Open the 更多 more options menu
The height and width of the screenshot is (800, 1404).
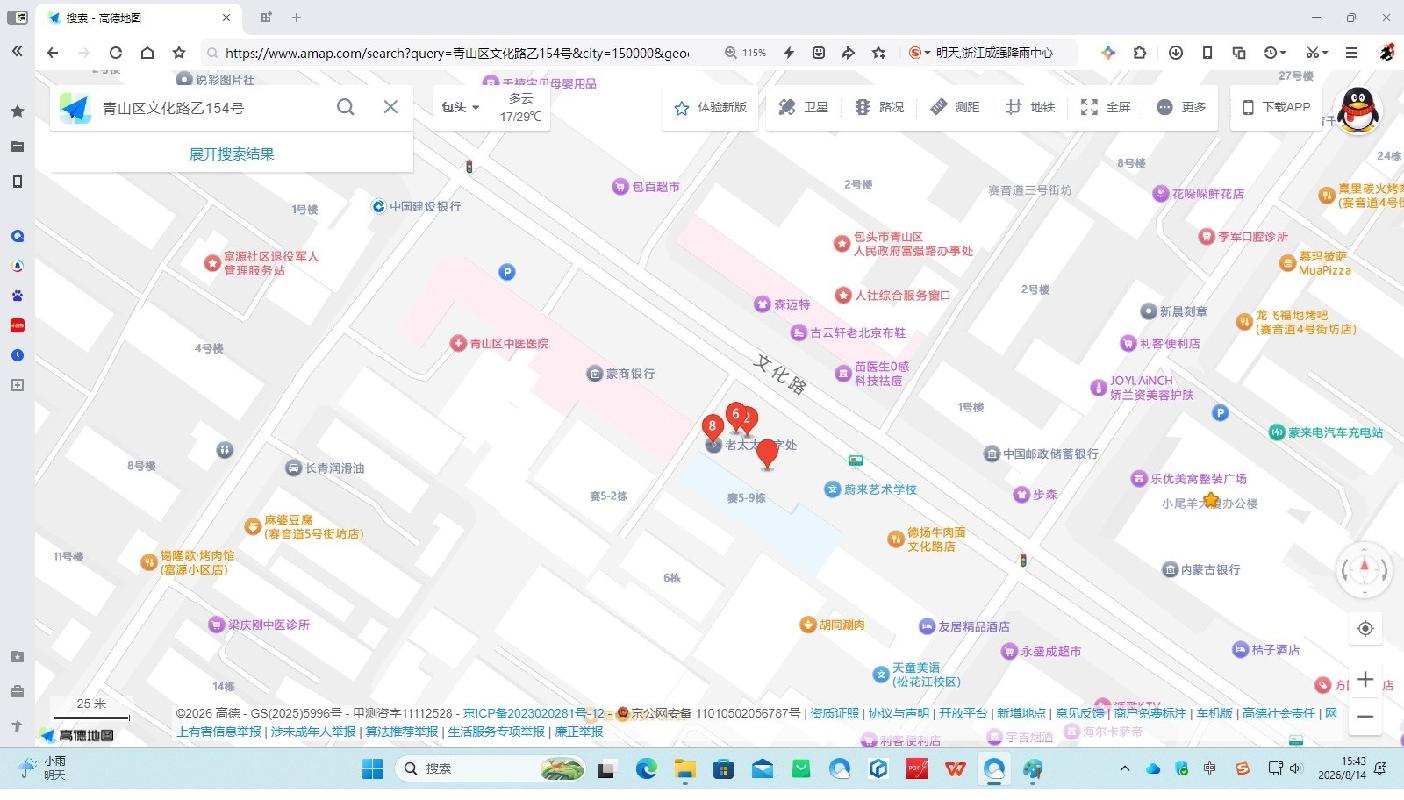pos(1181,107)
